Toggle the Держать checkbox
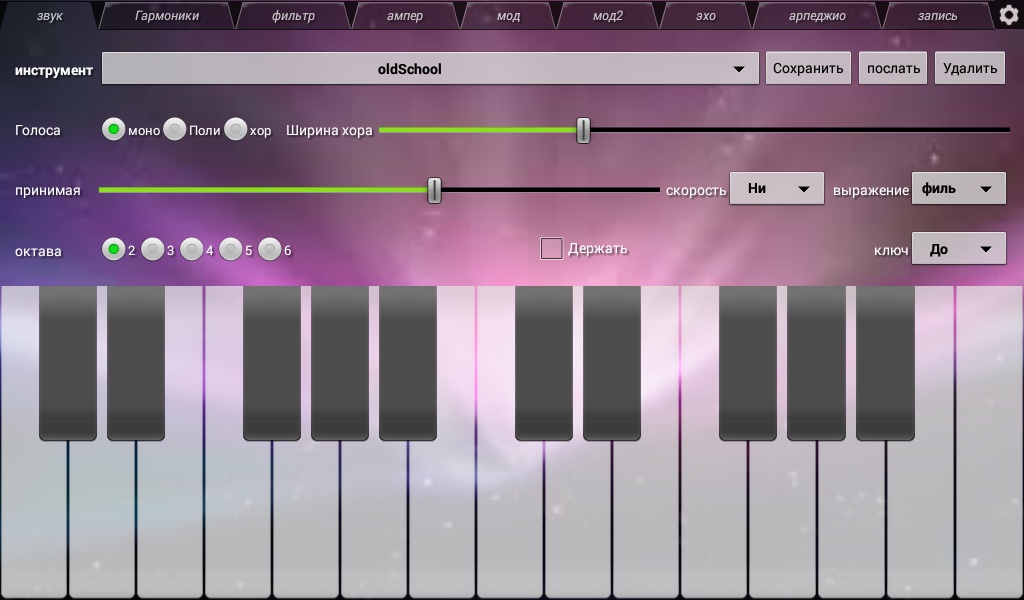 tap(551, 248)
